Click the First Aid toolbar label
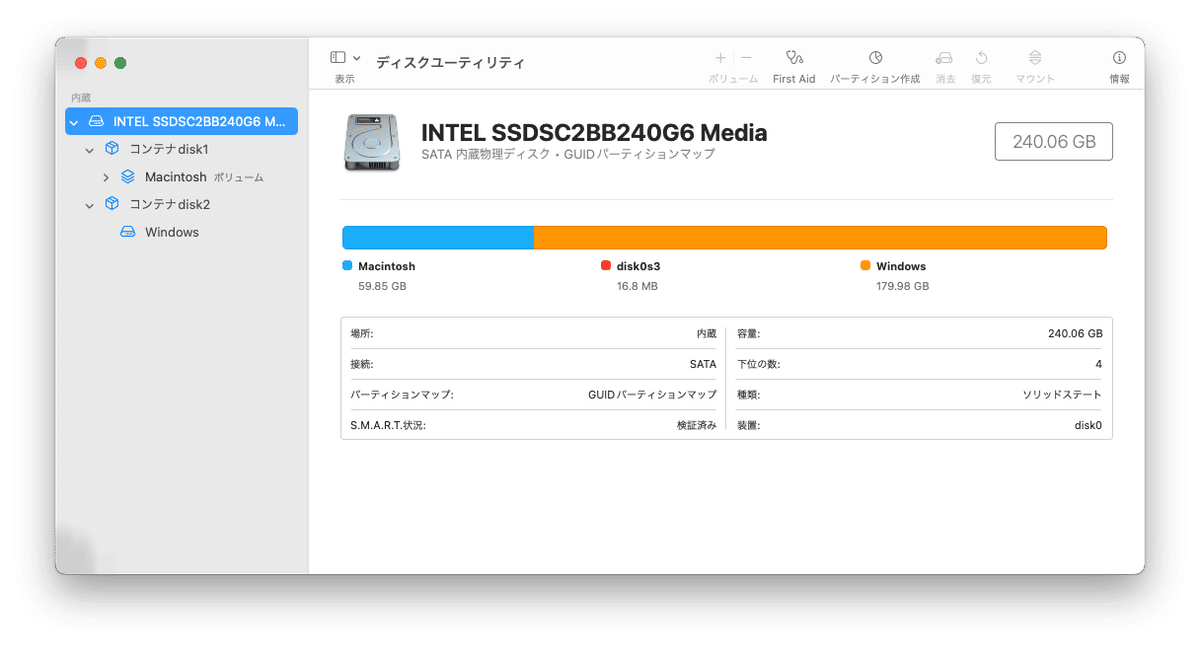The width and height of the screenshot is (1200, 647). (x=794, y=79)
